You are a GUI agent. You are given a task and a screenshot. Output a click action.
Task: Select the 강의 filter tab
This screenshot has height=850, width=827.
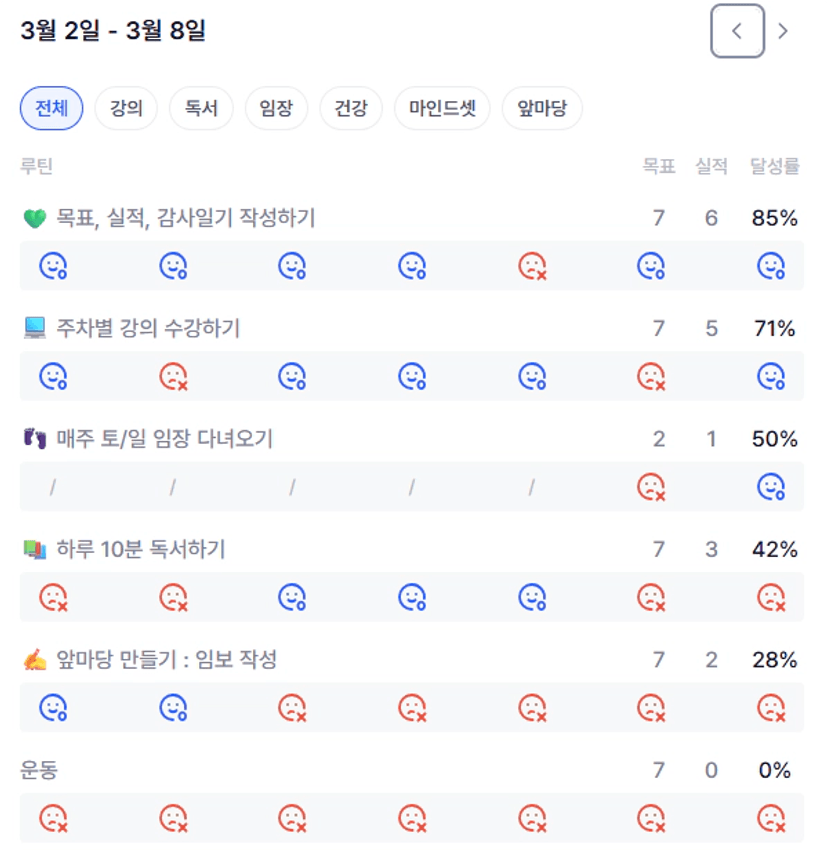126,109
